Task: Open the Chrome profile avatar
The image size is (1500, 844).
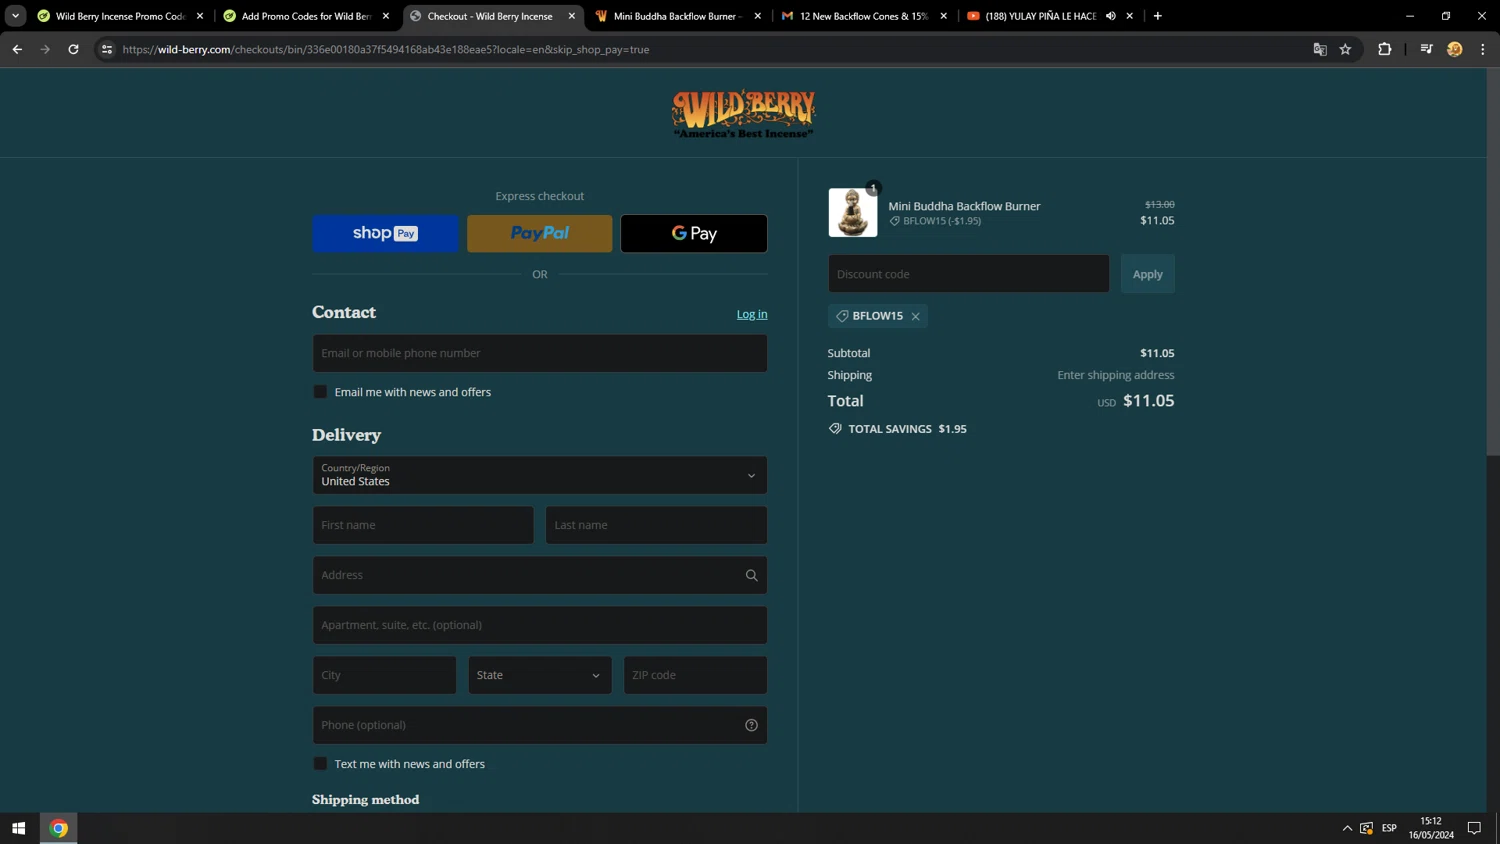Action: pos(1454,49)
